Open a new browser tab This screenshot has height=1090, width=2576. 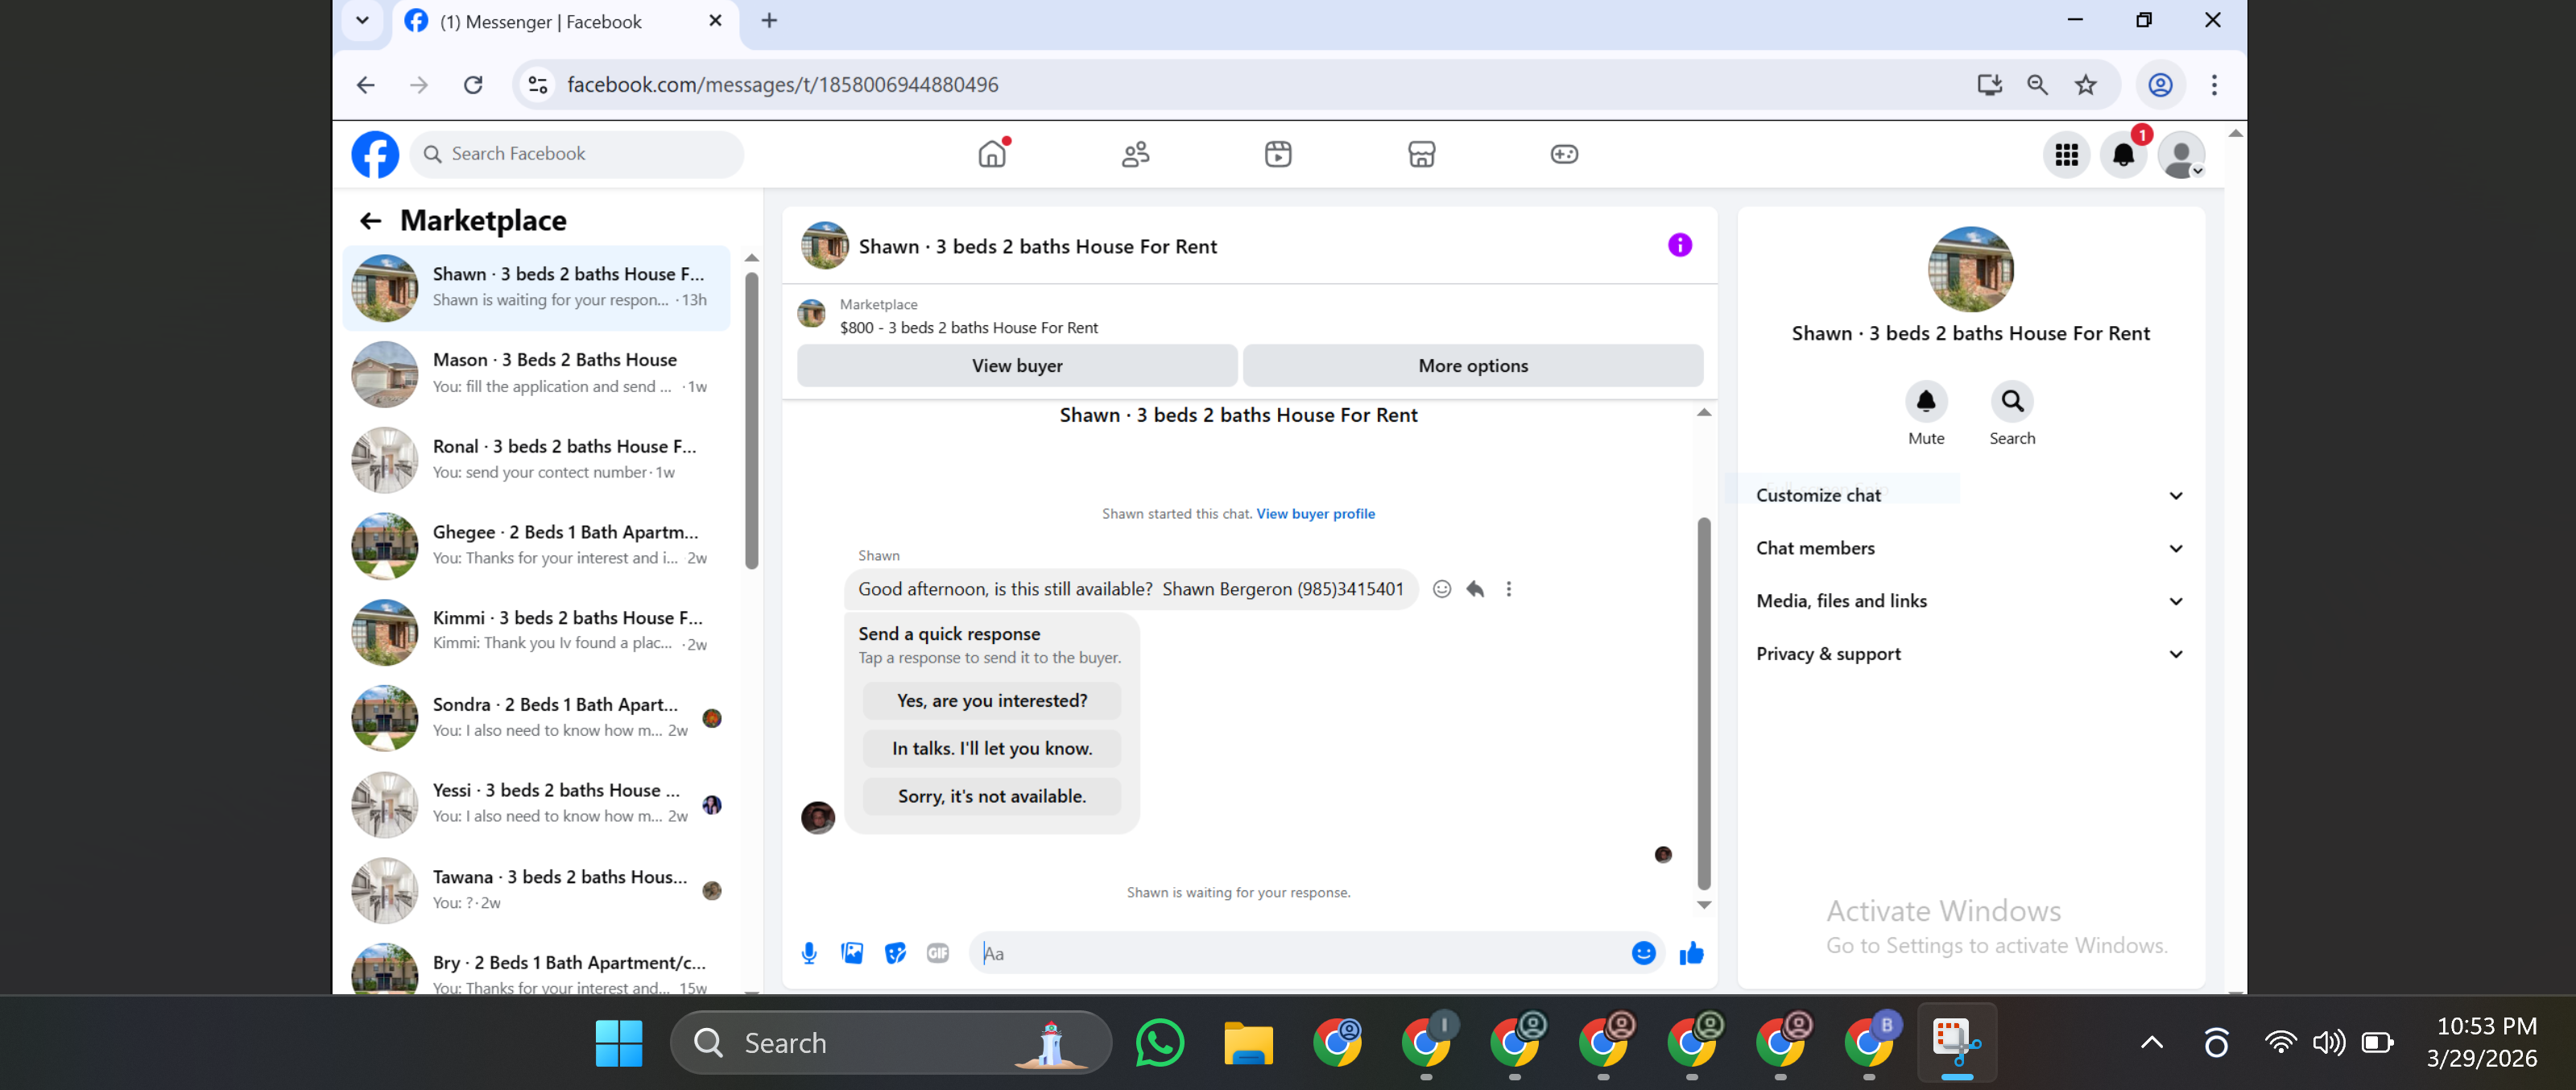768,21
